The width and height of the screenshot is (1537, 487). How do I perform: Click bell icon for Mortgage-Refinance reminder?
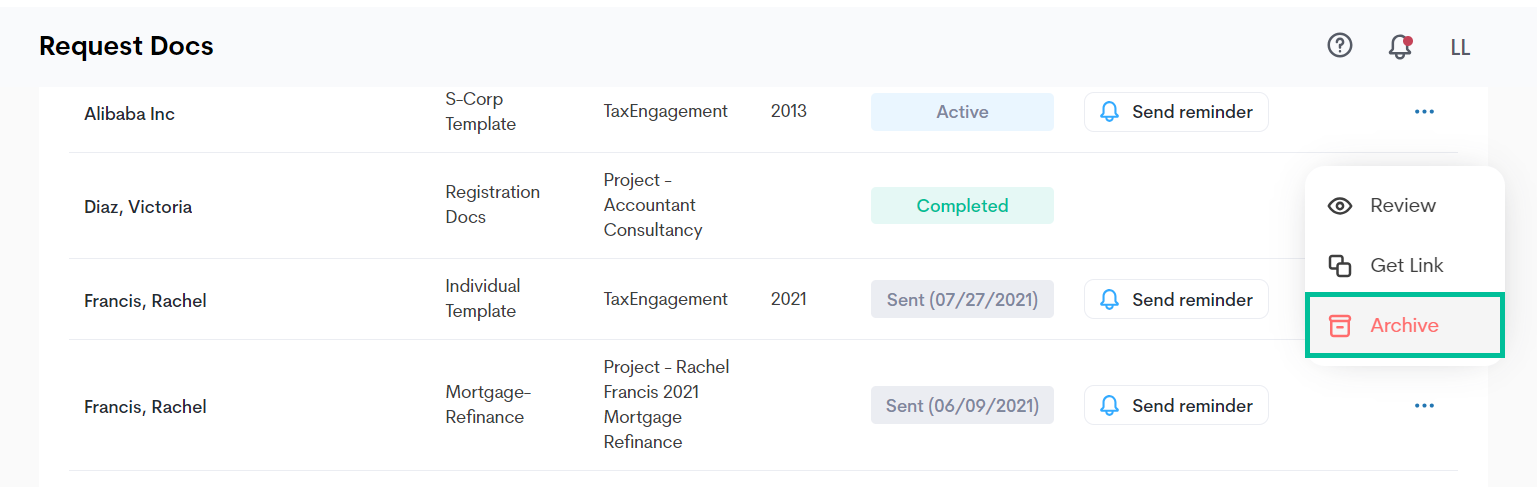1109,406
